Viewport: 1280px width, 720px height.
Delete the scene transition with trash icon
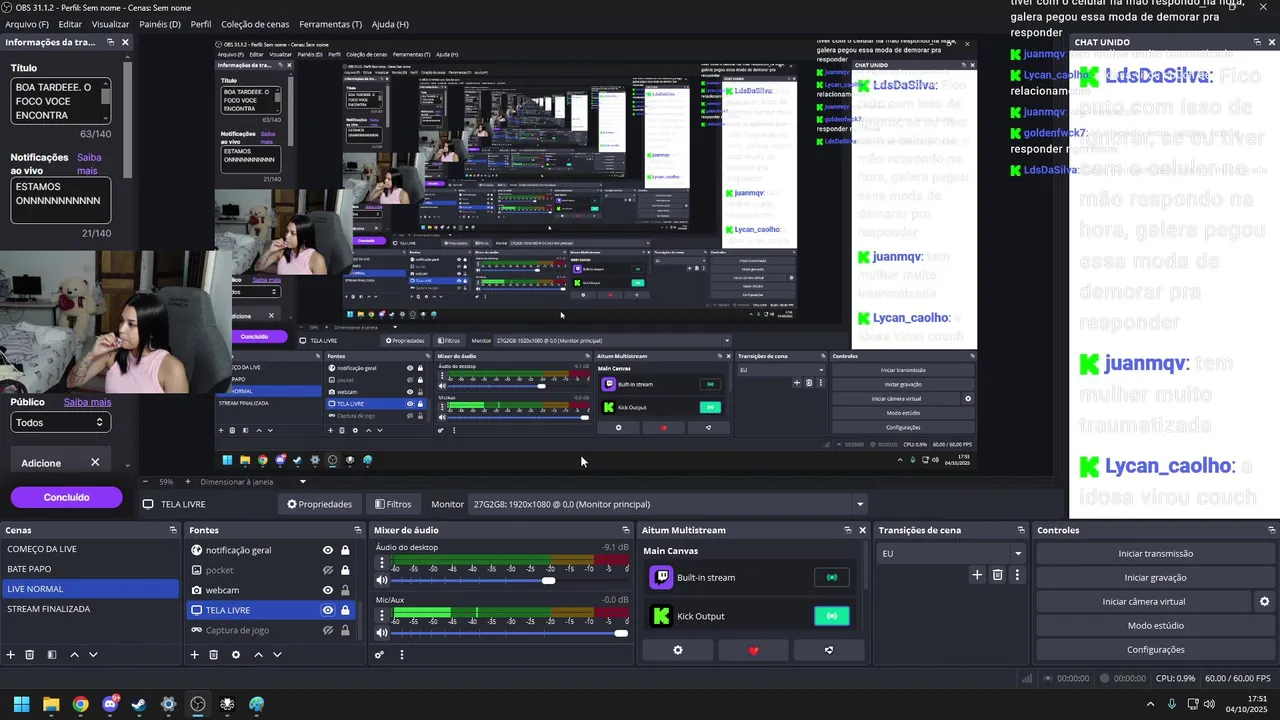point(997,575)
